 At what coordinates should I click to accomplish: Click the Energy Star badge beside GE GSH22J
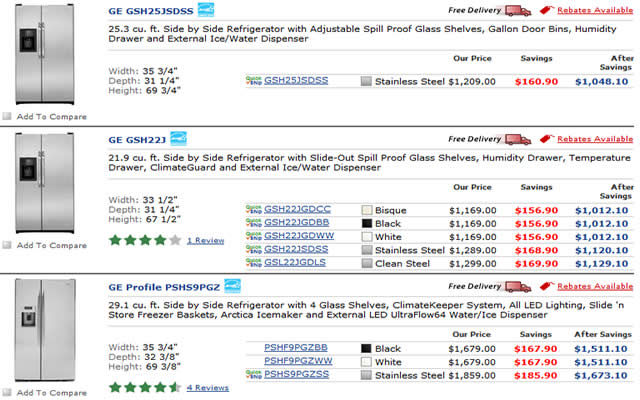tap(179, 139)
